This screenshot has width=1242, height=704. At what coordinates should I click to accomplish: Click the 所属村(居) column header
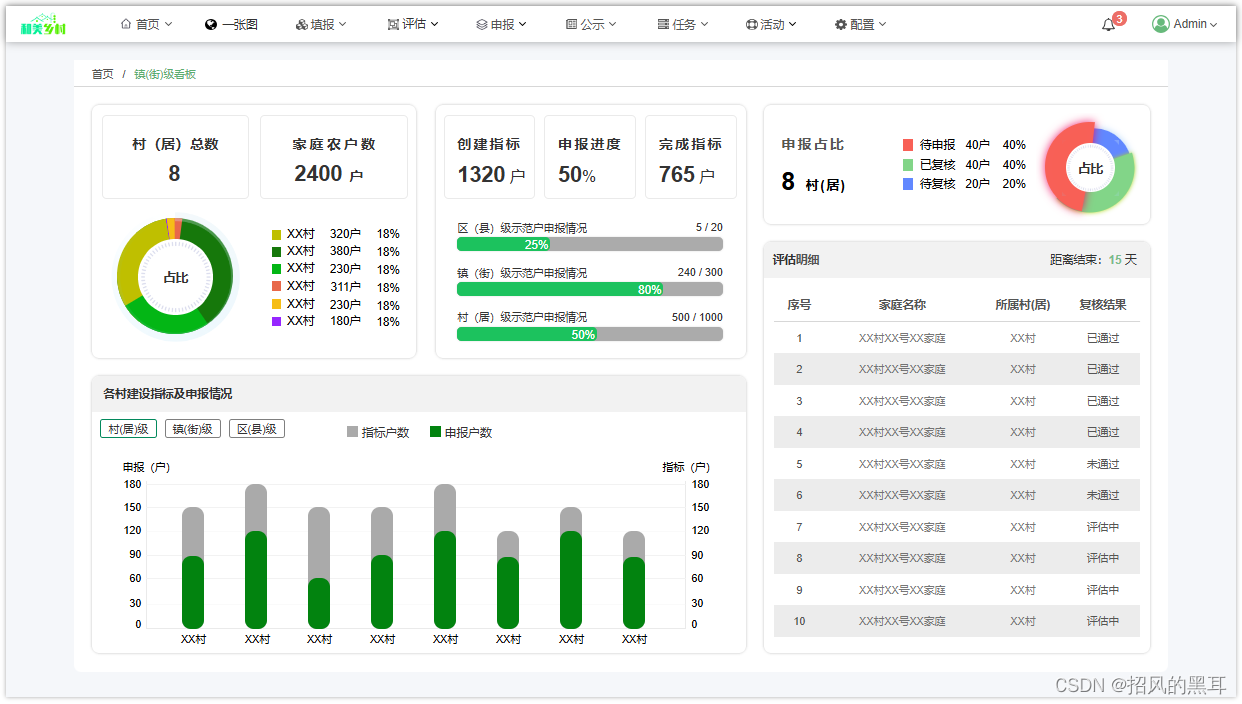pos(1022,305)
